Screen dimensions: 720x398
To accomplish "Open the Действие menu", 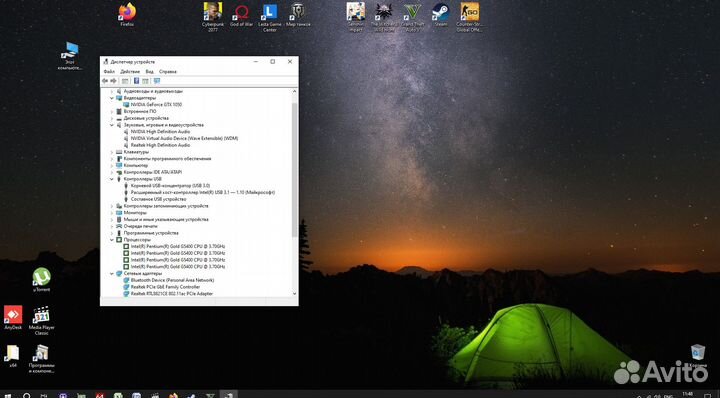I will click(130, 72).
